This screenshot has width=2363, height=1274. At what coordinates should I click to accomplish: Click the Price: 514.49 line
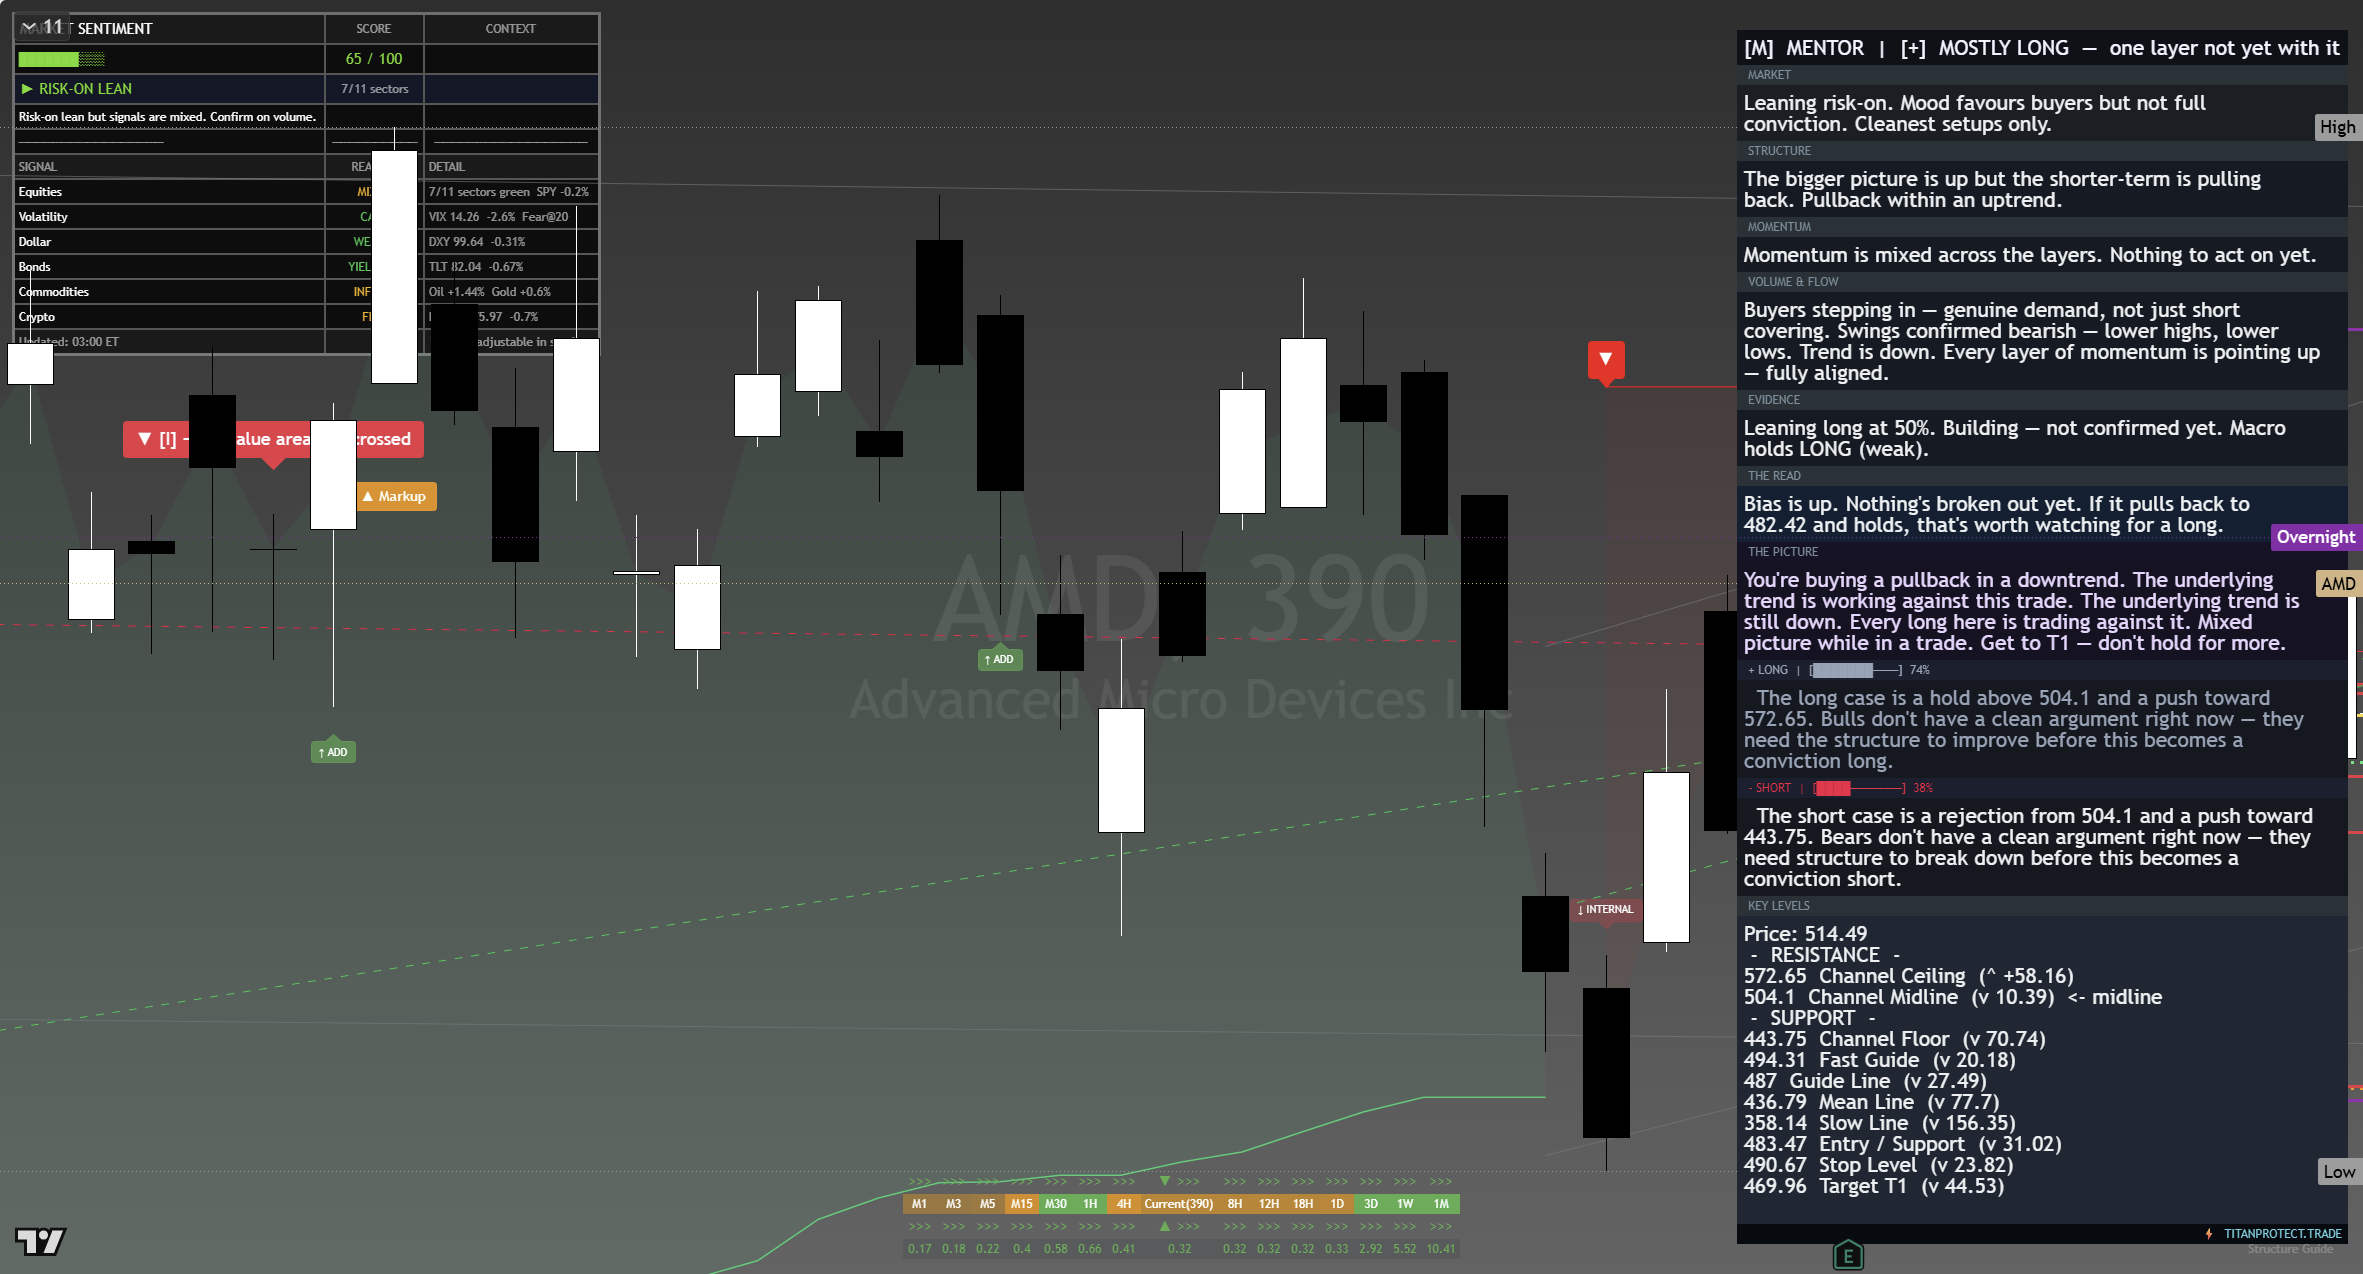pos(1805,934)
